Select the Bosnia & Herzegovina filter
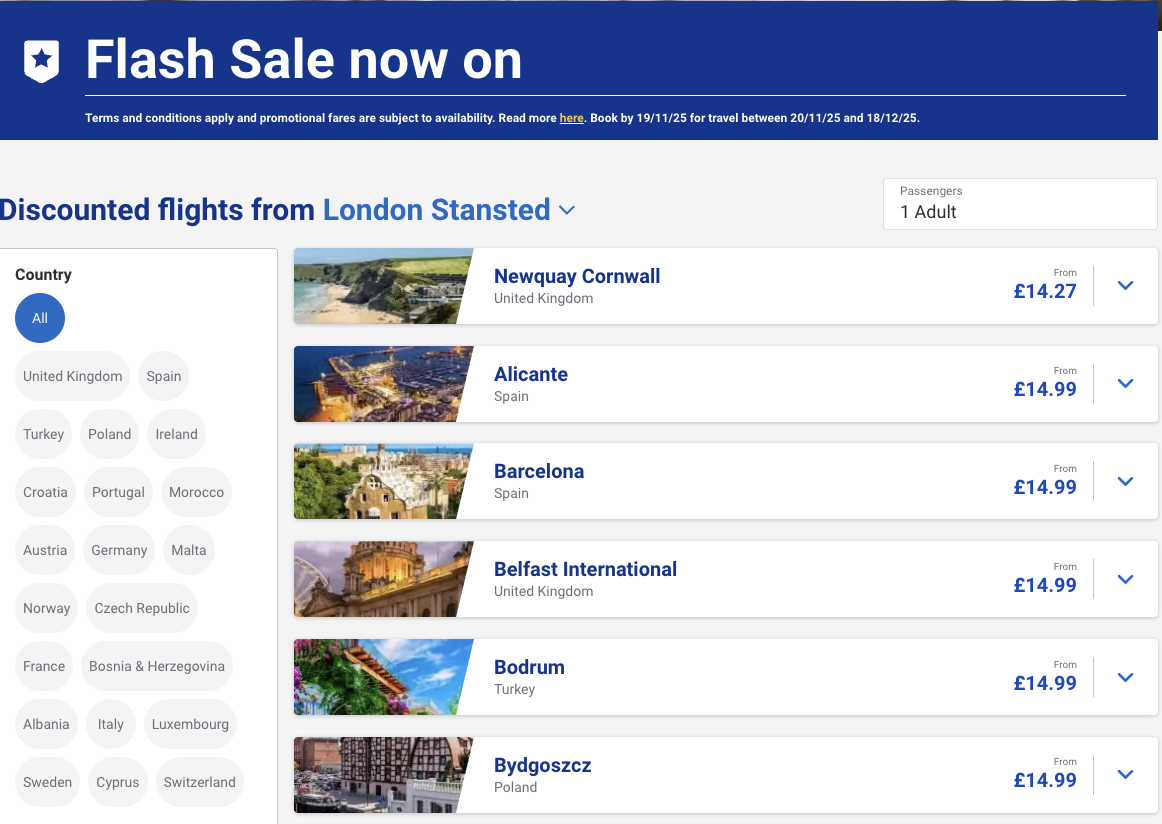This screenshot has height=824, width=1162. [156, 665]
